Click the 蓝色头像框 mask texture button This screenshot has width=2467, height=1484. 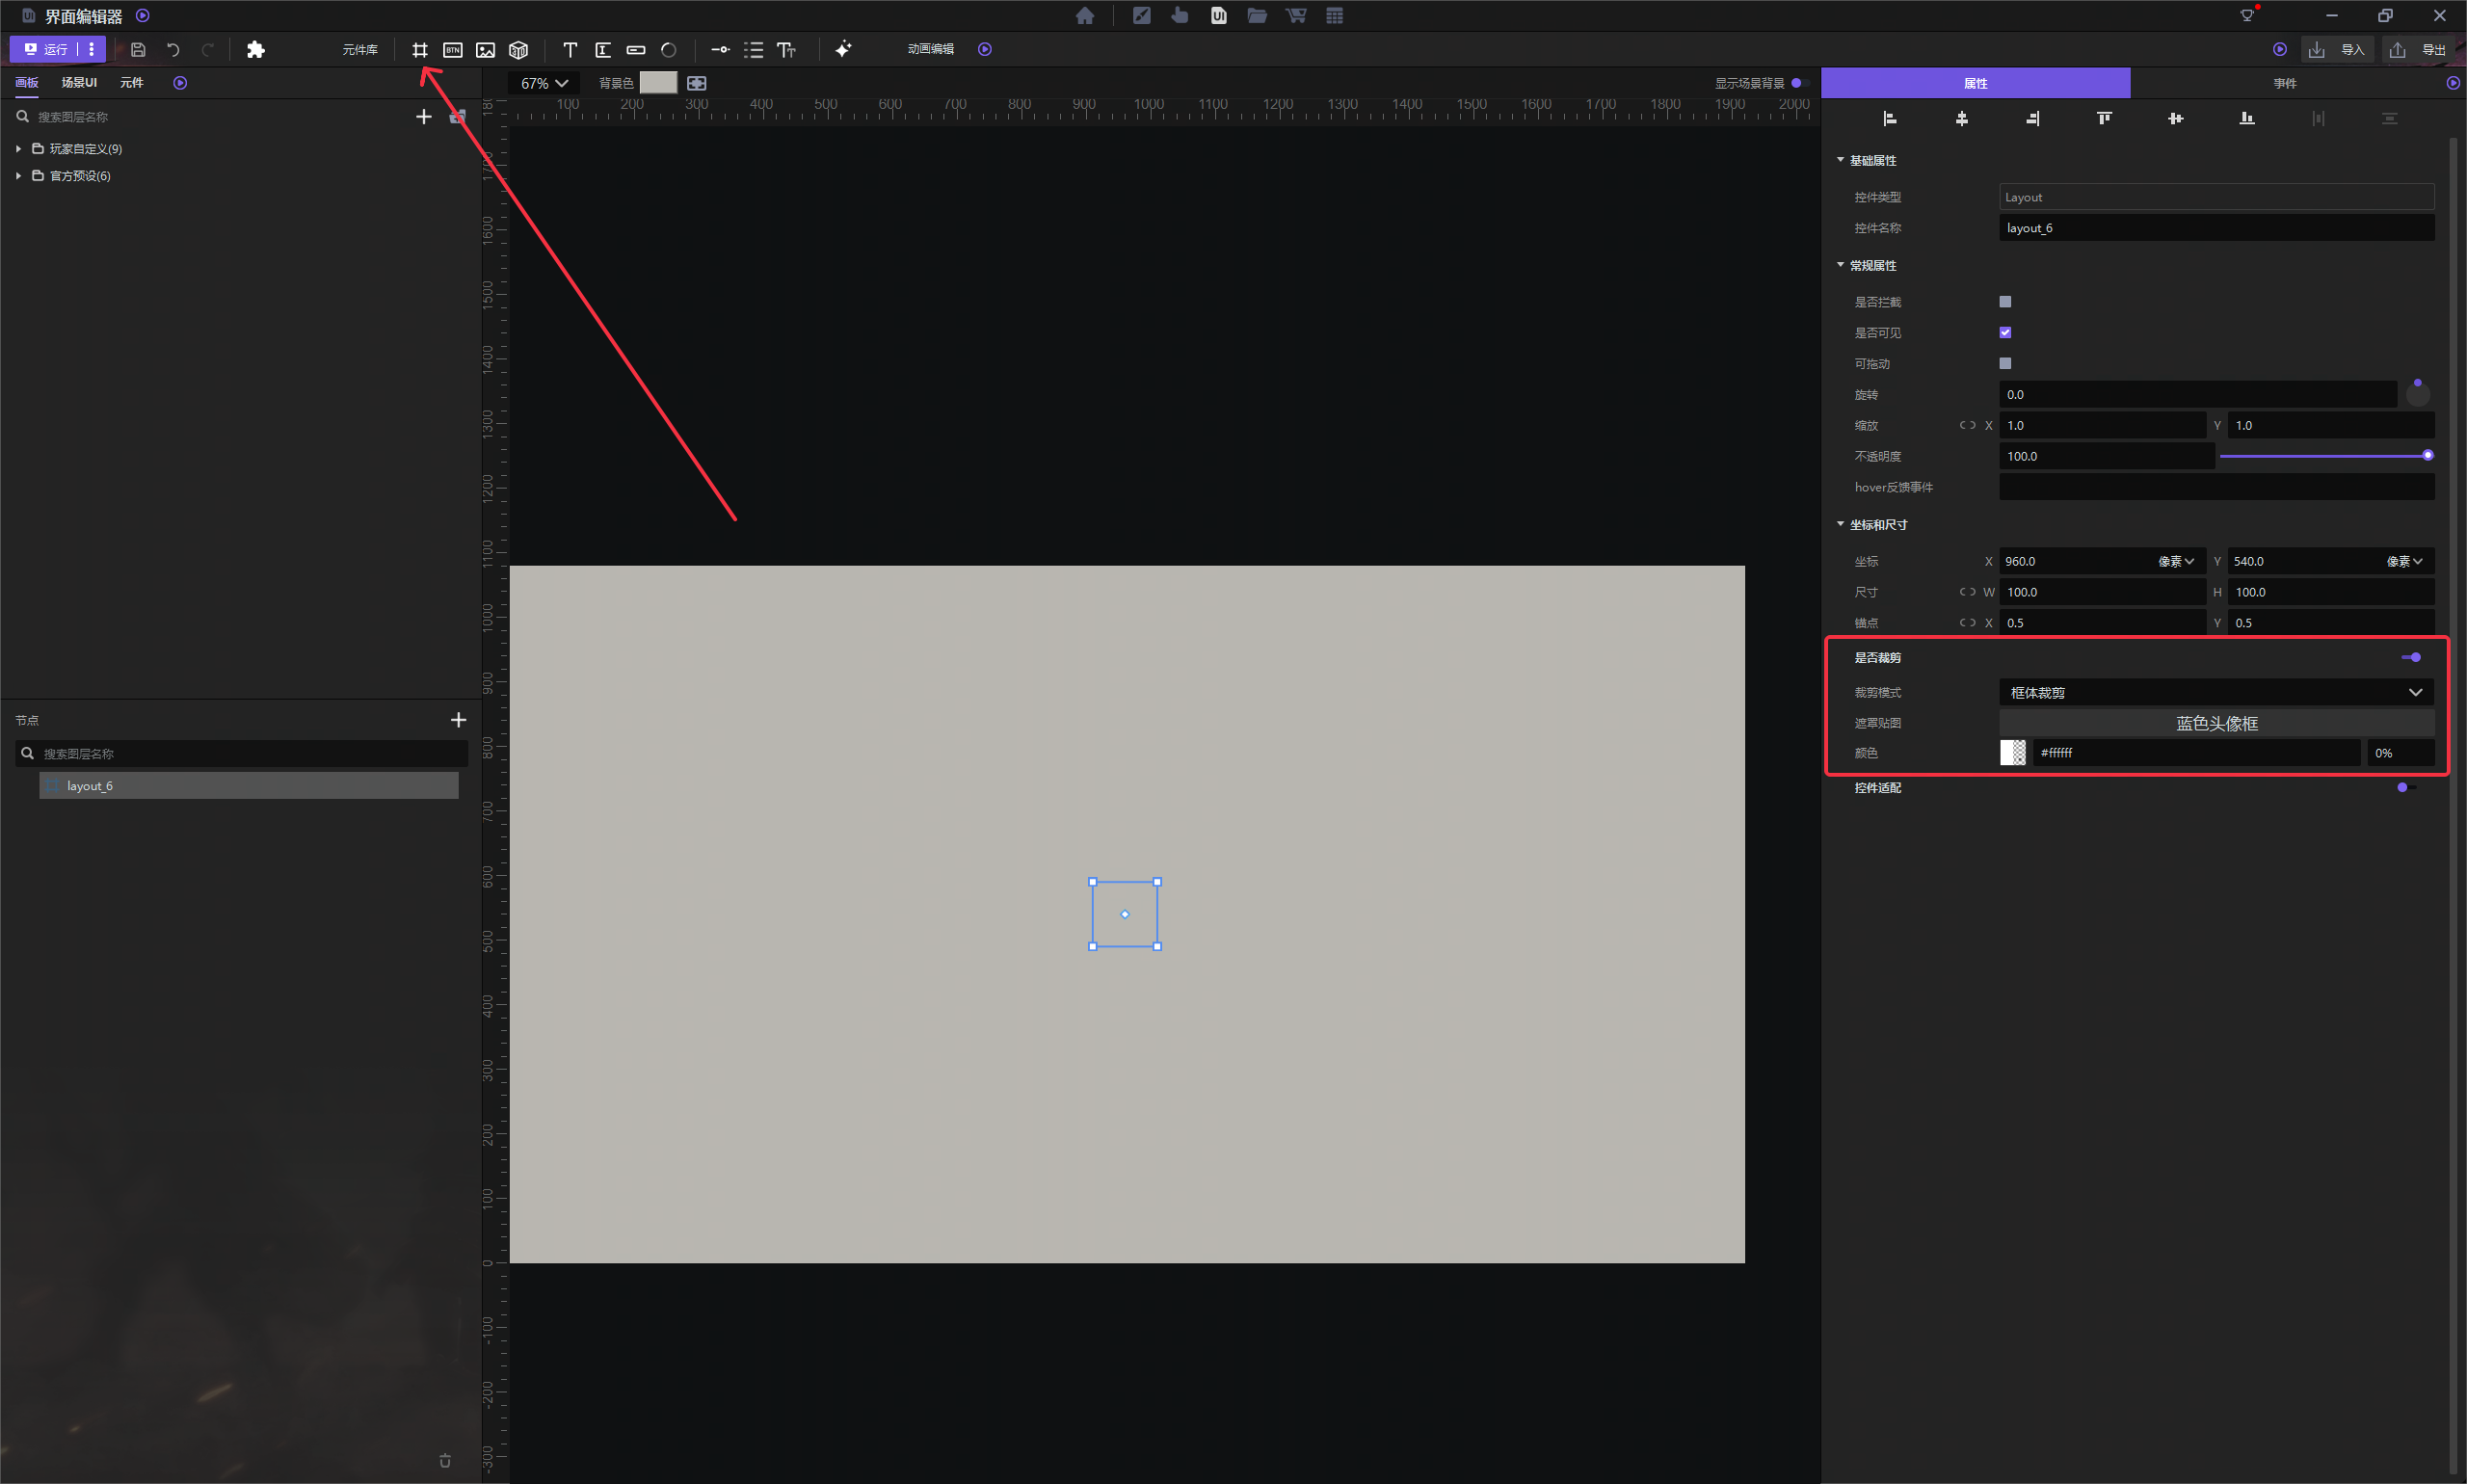click(x=2216, y=723)
